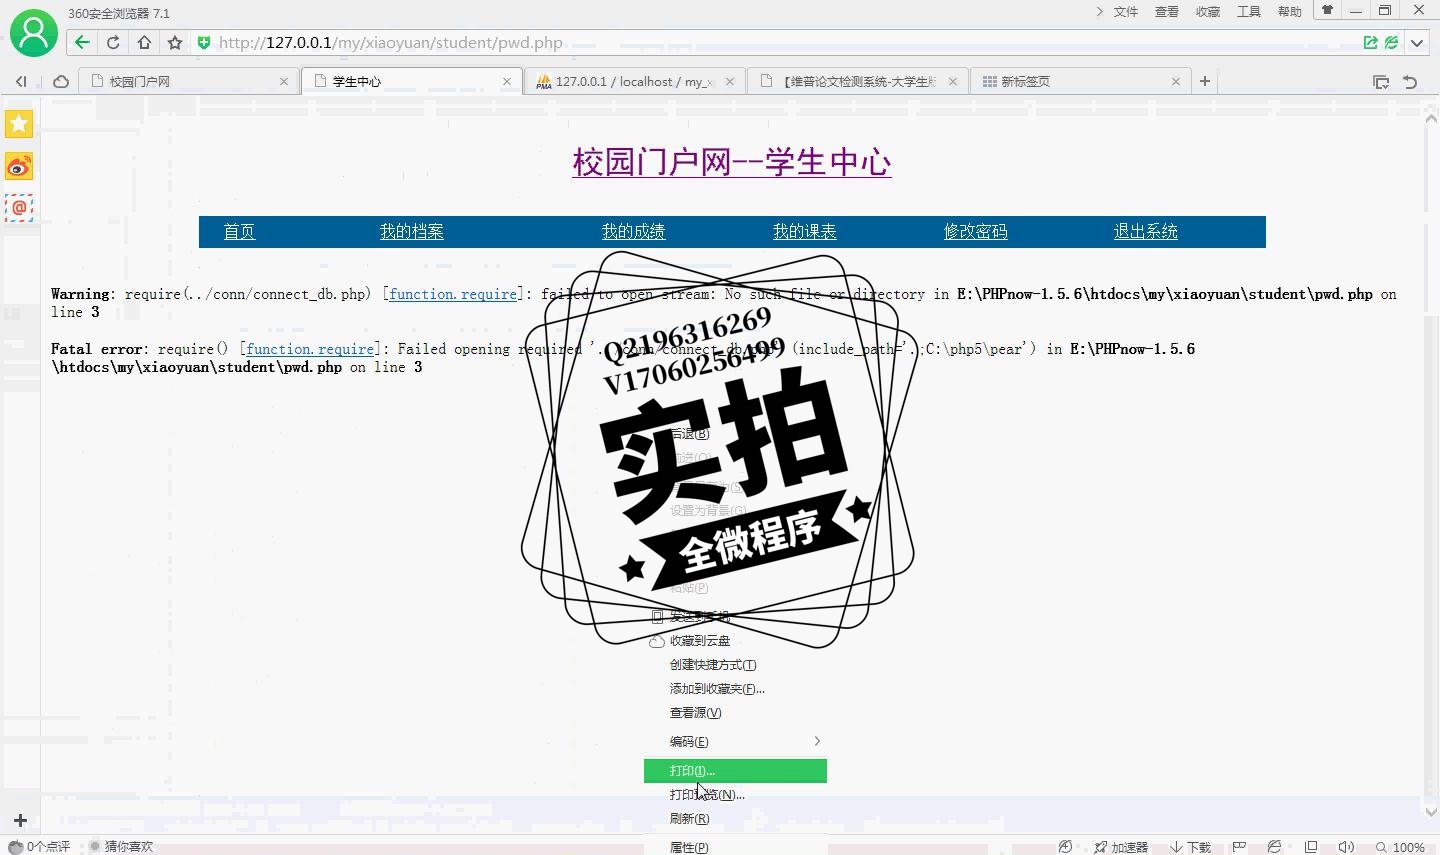Expand the 编码(E) submenu
1440x855 pixels.
pyautogui.click(x=735, y=741)
